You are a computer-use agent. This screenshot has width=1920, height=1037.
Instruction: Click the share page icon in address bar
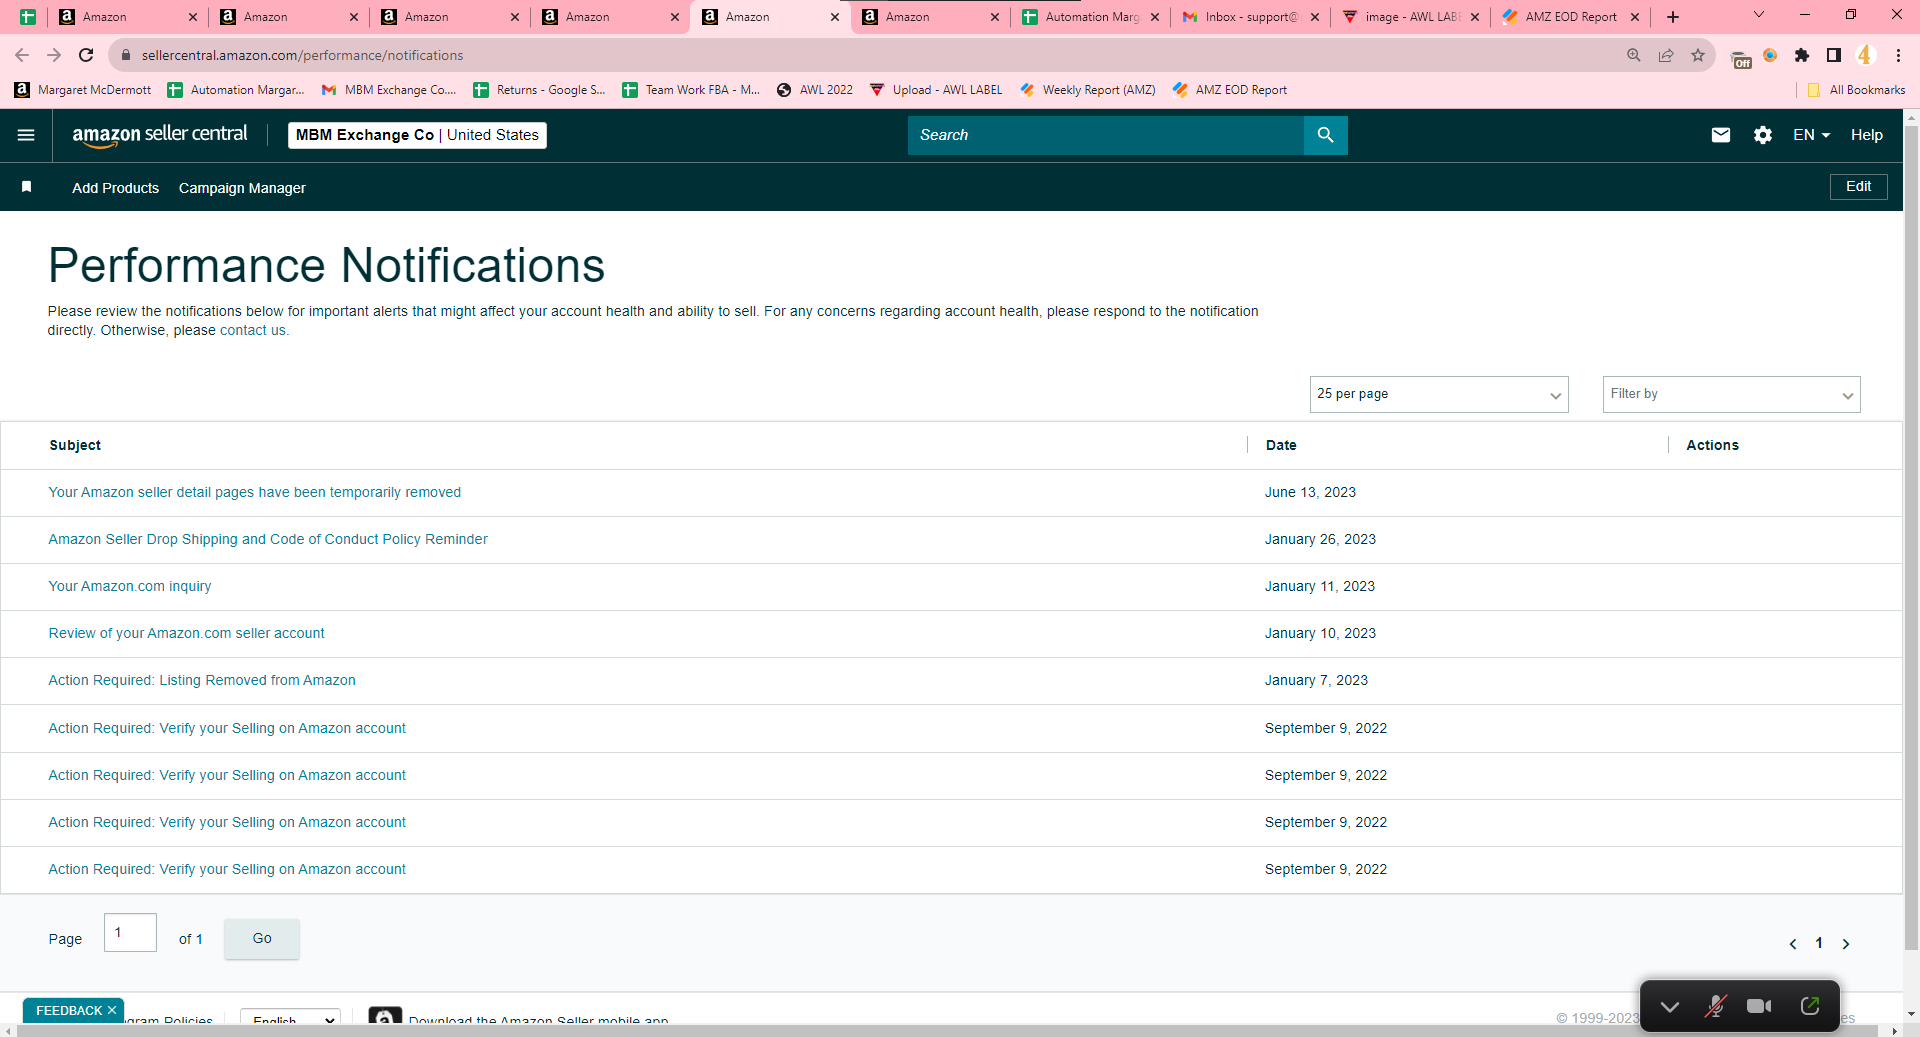tap(1666, 55)
